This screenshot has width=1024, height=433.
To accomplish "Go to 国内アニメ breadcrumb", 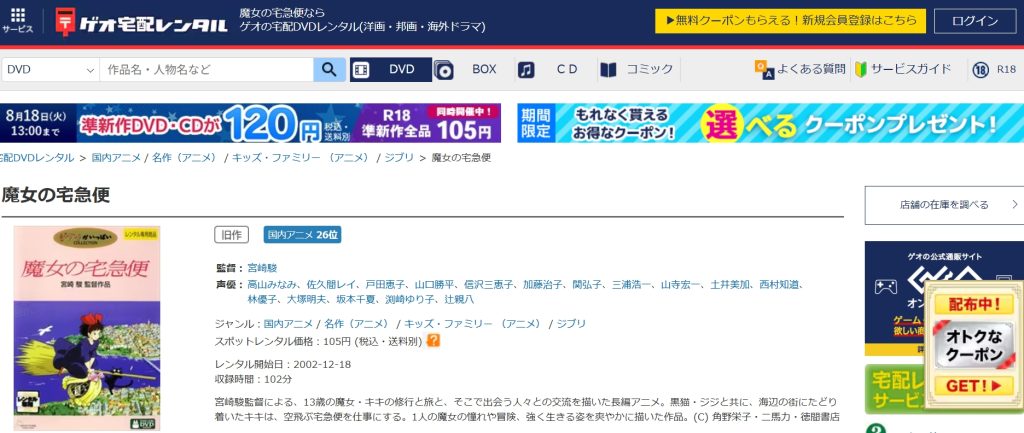I will click(116, 158).
